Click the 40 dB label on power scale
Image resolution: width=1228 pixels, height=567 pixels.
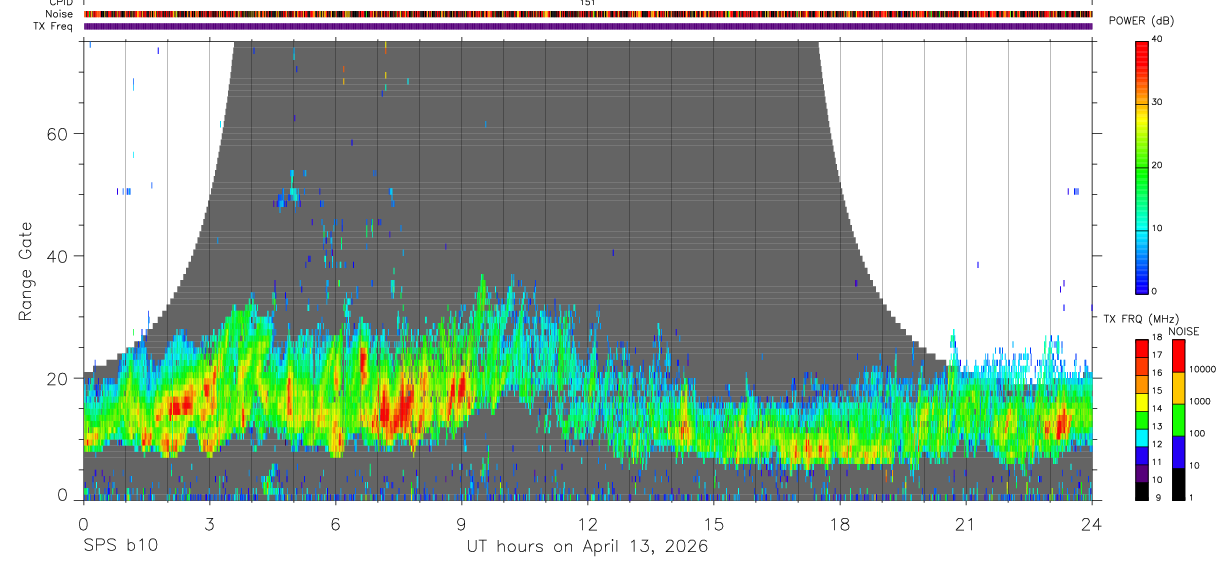(x=1158, y=39)
